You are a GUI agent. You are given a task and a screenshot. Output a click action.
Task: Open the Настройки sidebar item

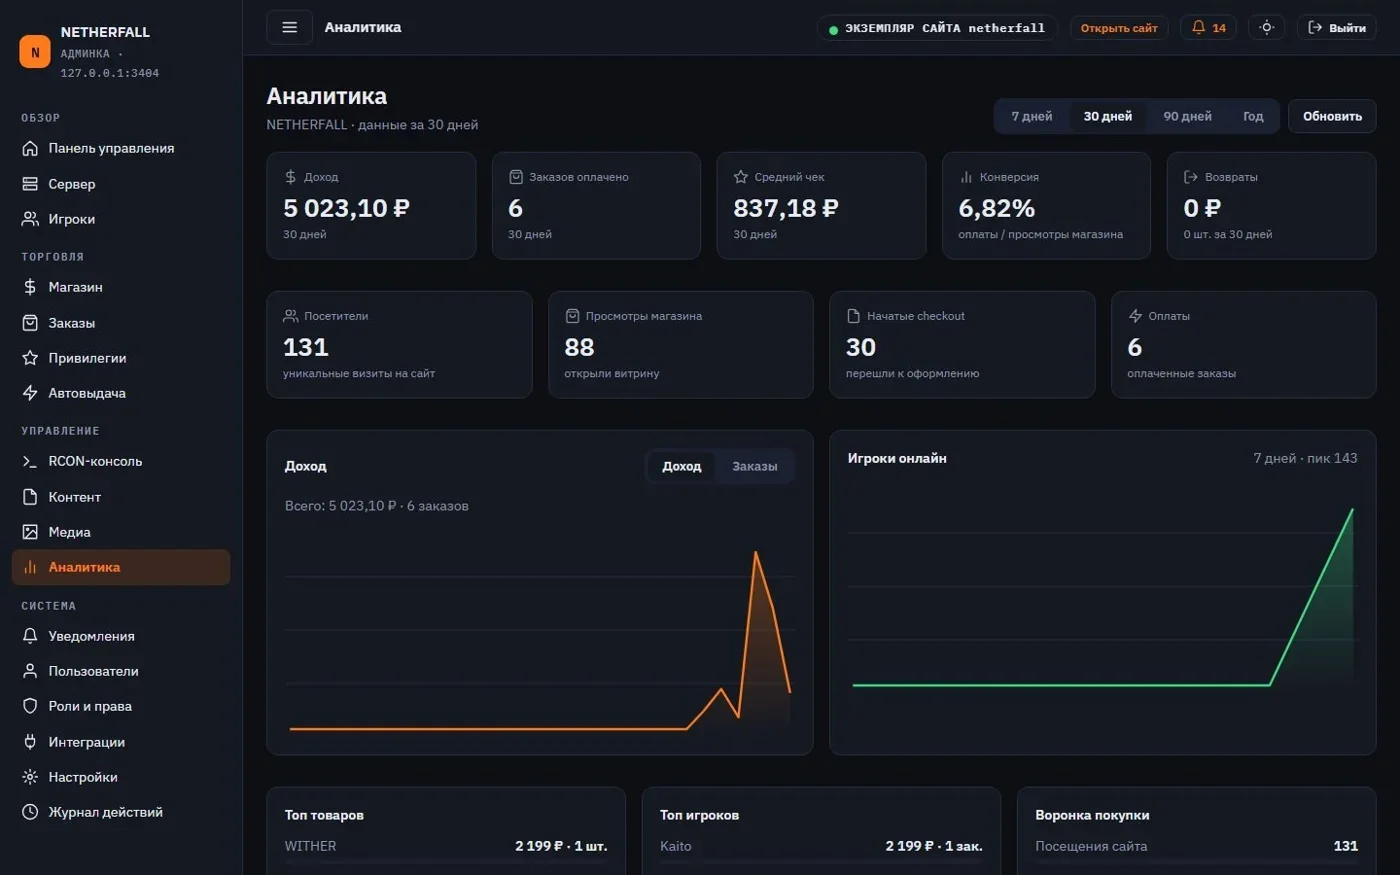tap(121, 777)
